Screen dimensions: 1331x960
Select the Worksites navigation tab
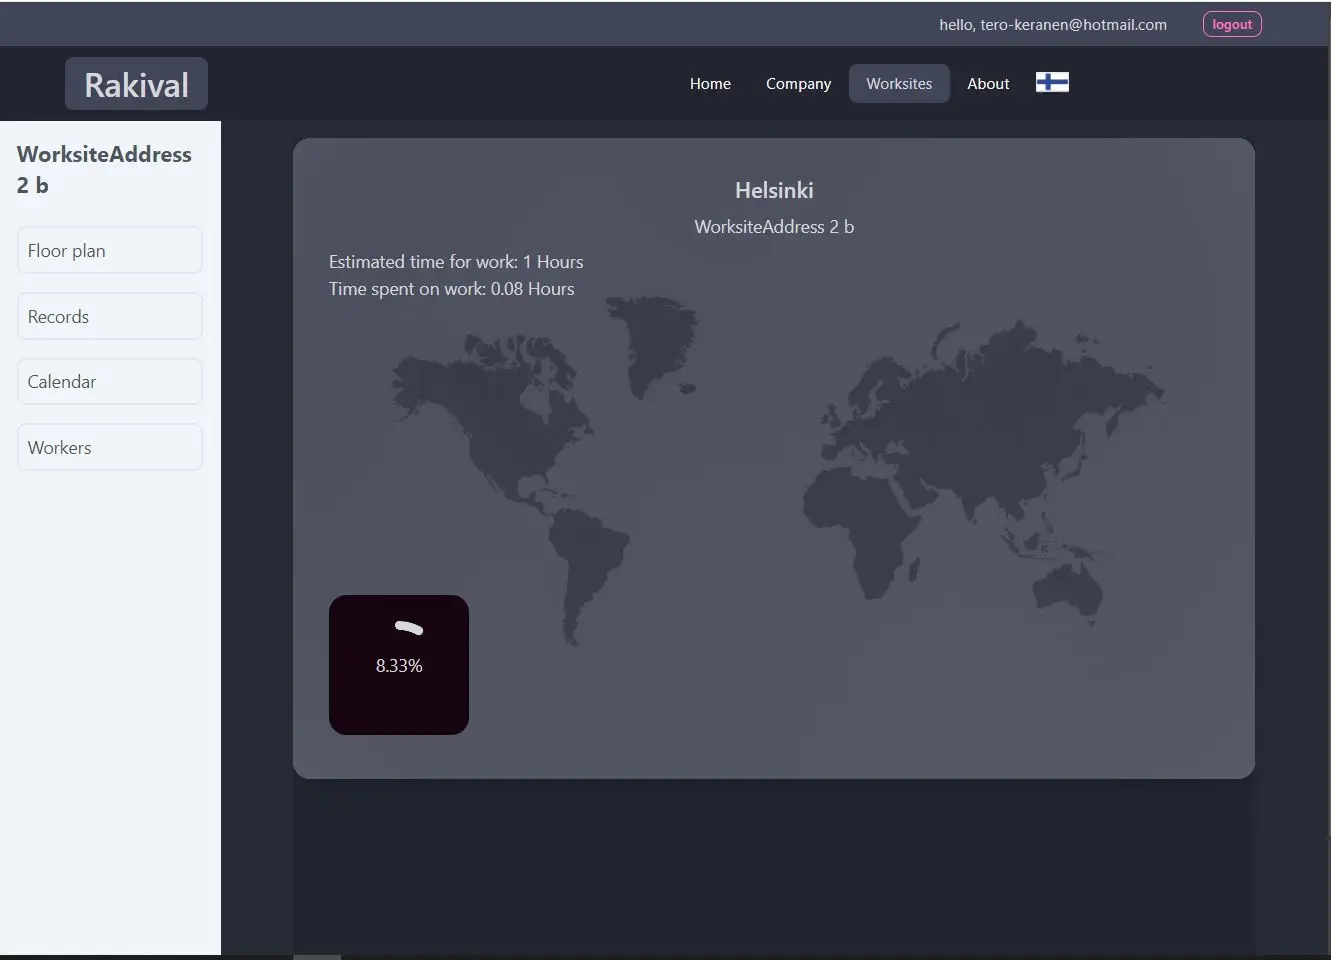(899, 84)
